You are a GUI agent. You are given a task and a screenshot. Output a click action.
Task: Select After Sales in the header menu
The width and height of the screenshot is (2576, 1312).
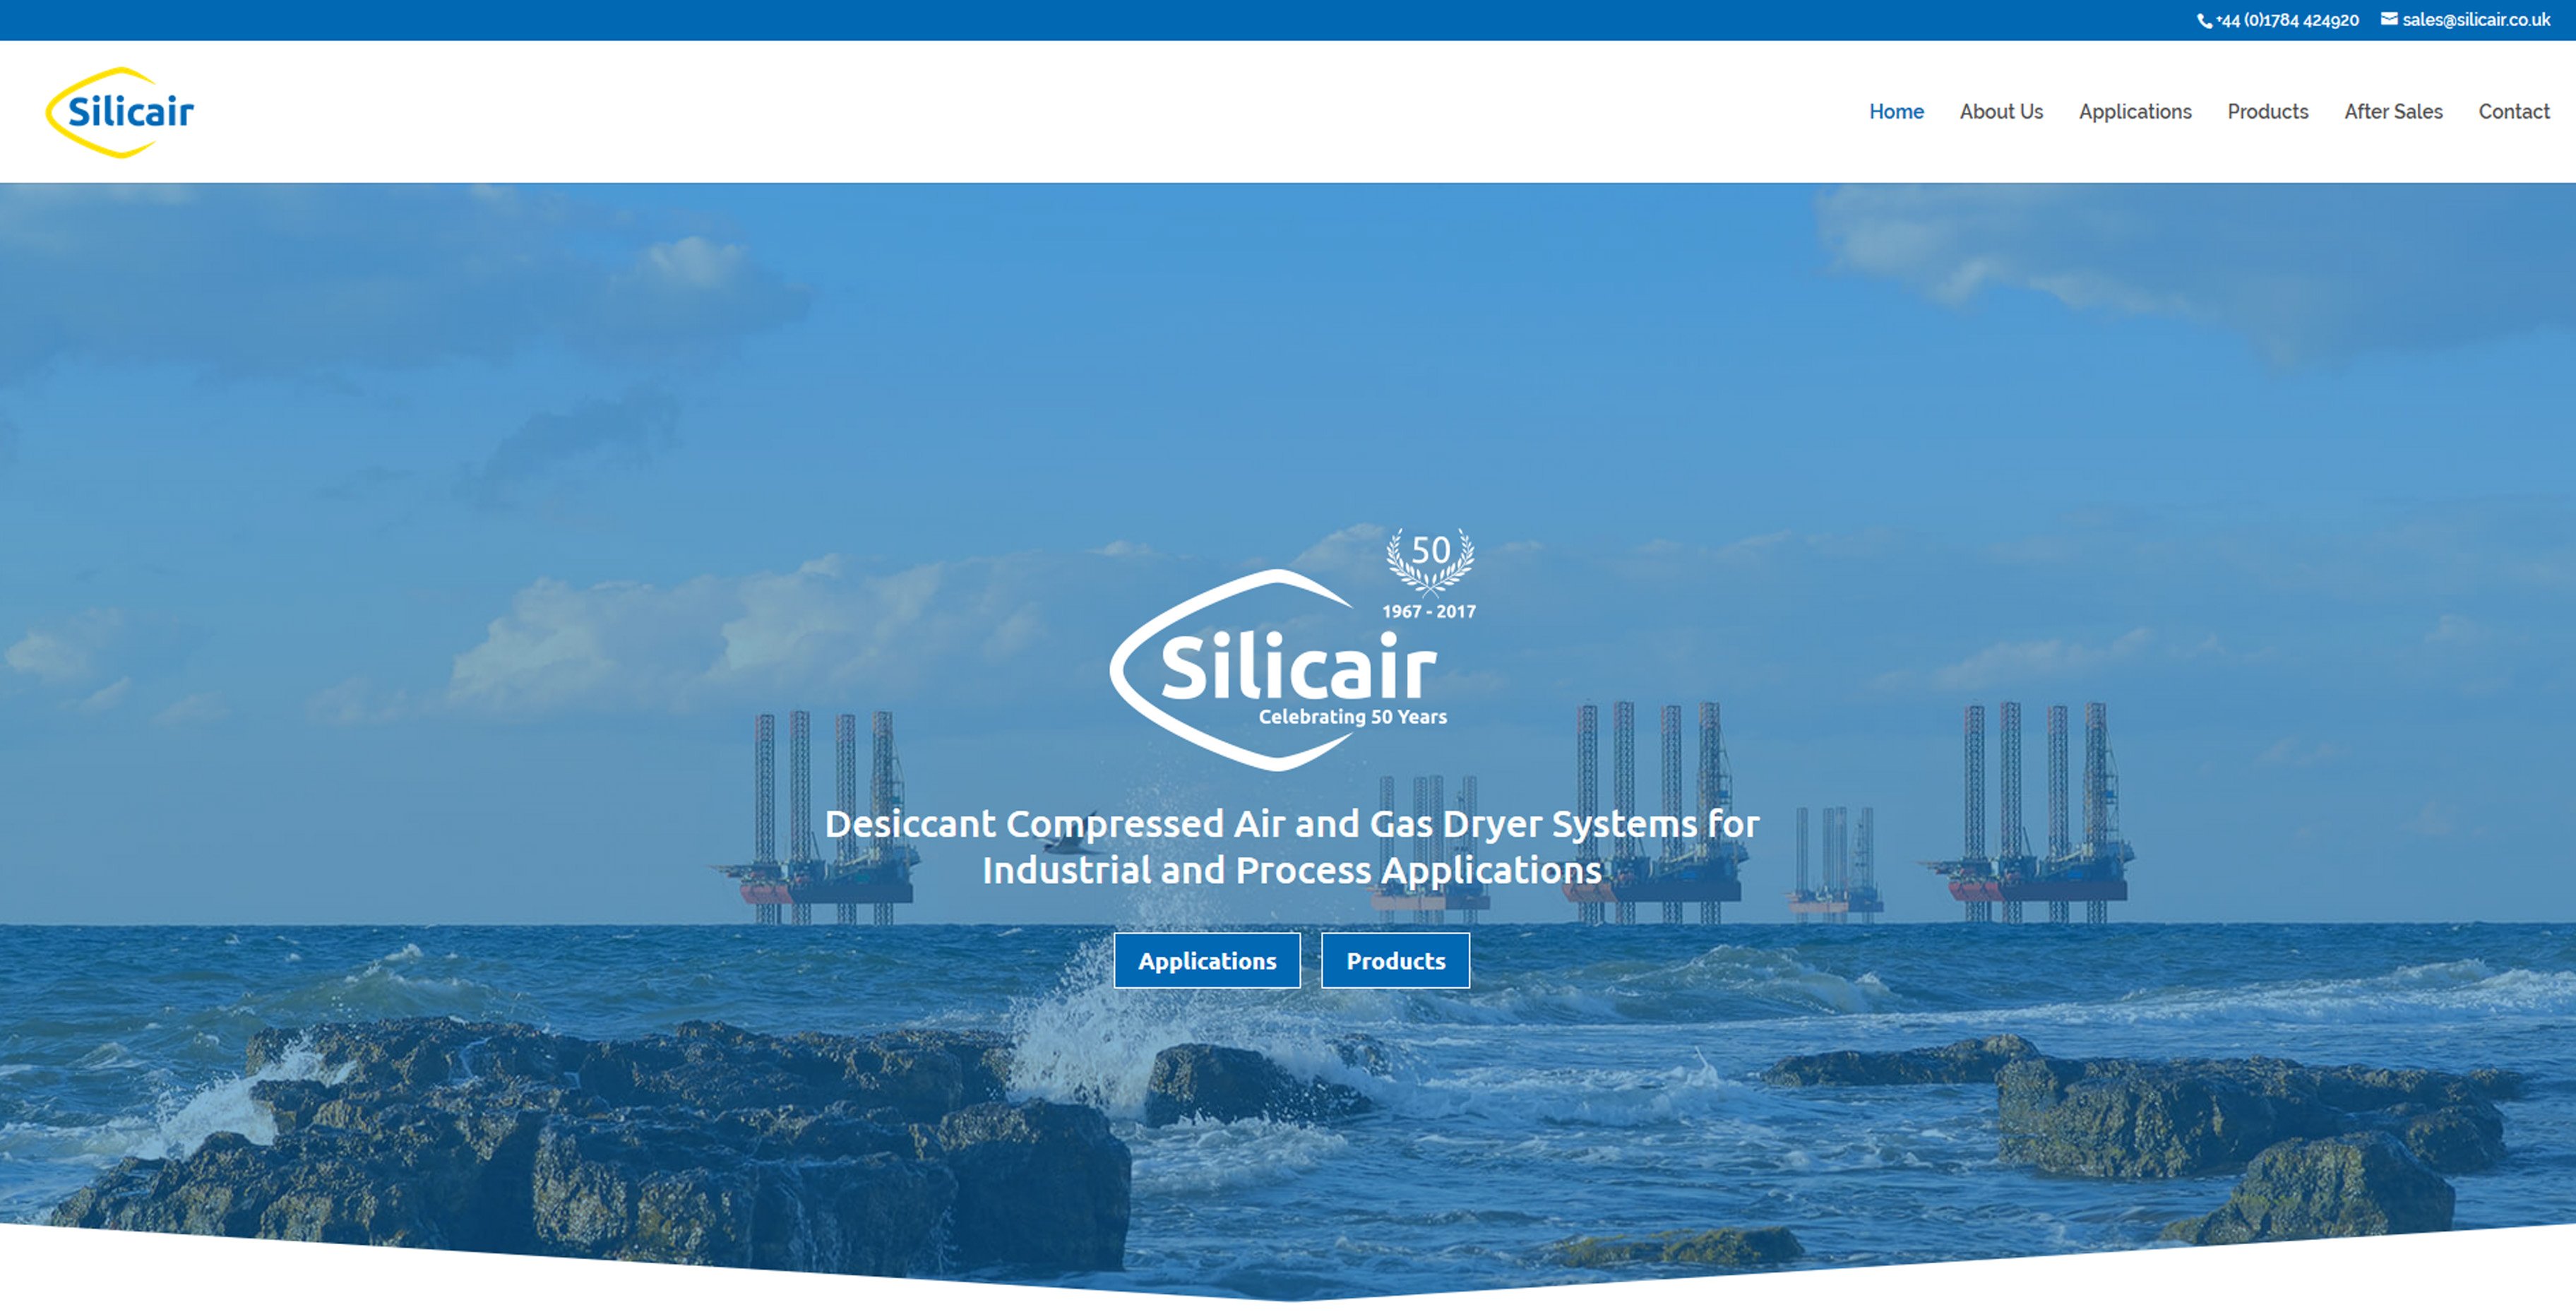(x=2393, y=112)
